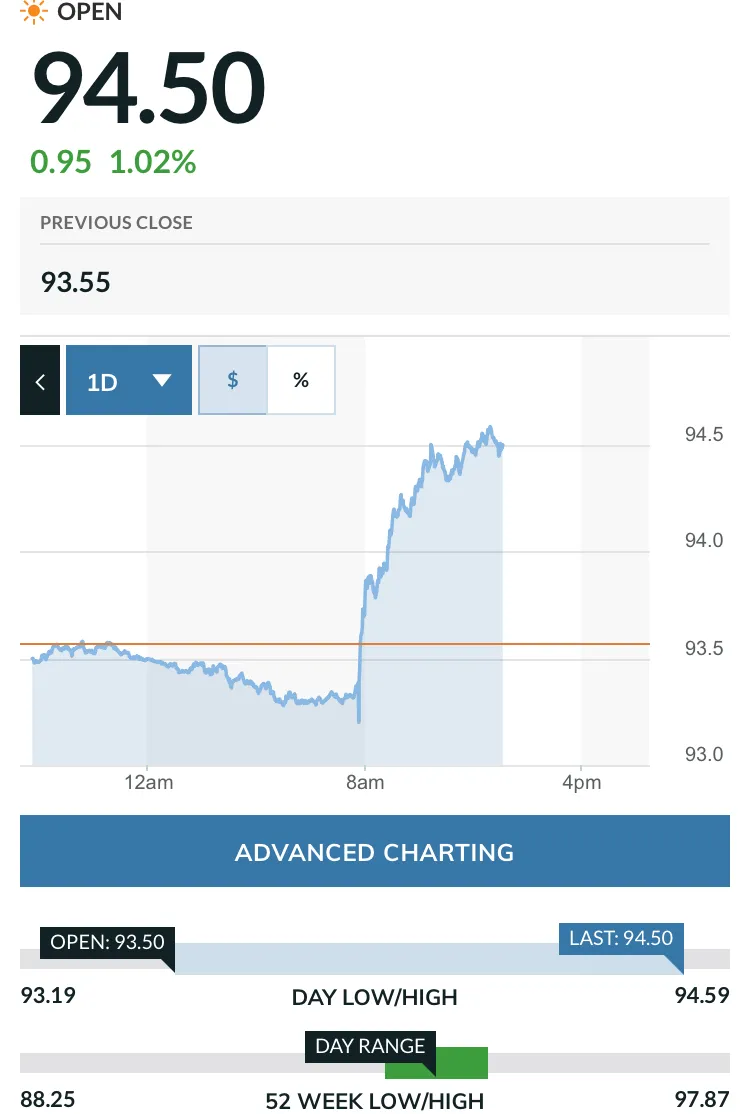
Task: Click the 8am axis label
Action: pyautogui.click(x=365, y=782)
